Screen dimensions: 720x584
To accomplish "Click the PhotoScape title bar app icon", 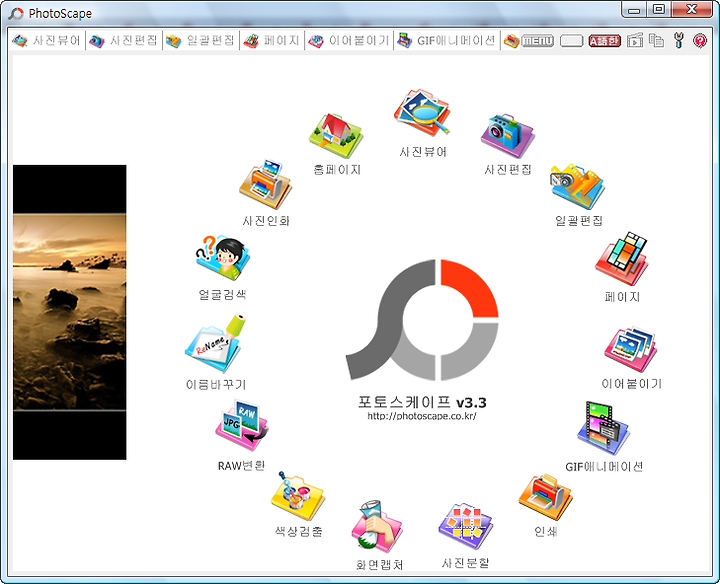I will (16, 13).
